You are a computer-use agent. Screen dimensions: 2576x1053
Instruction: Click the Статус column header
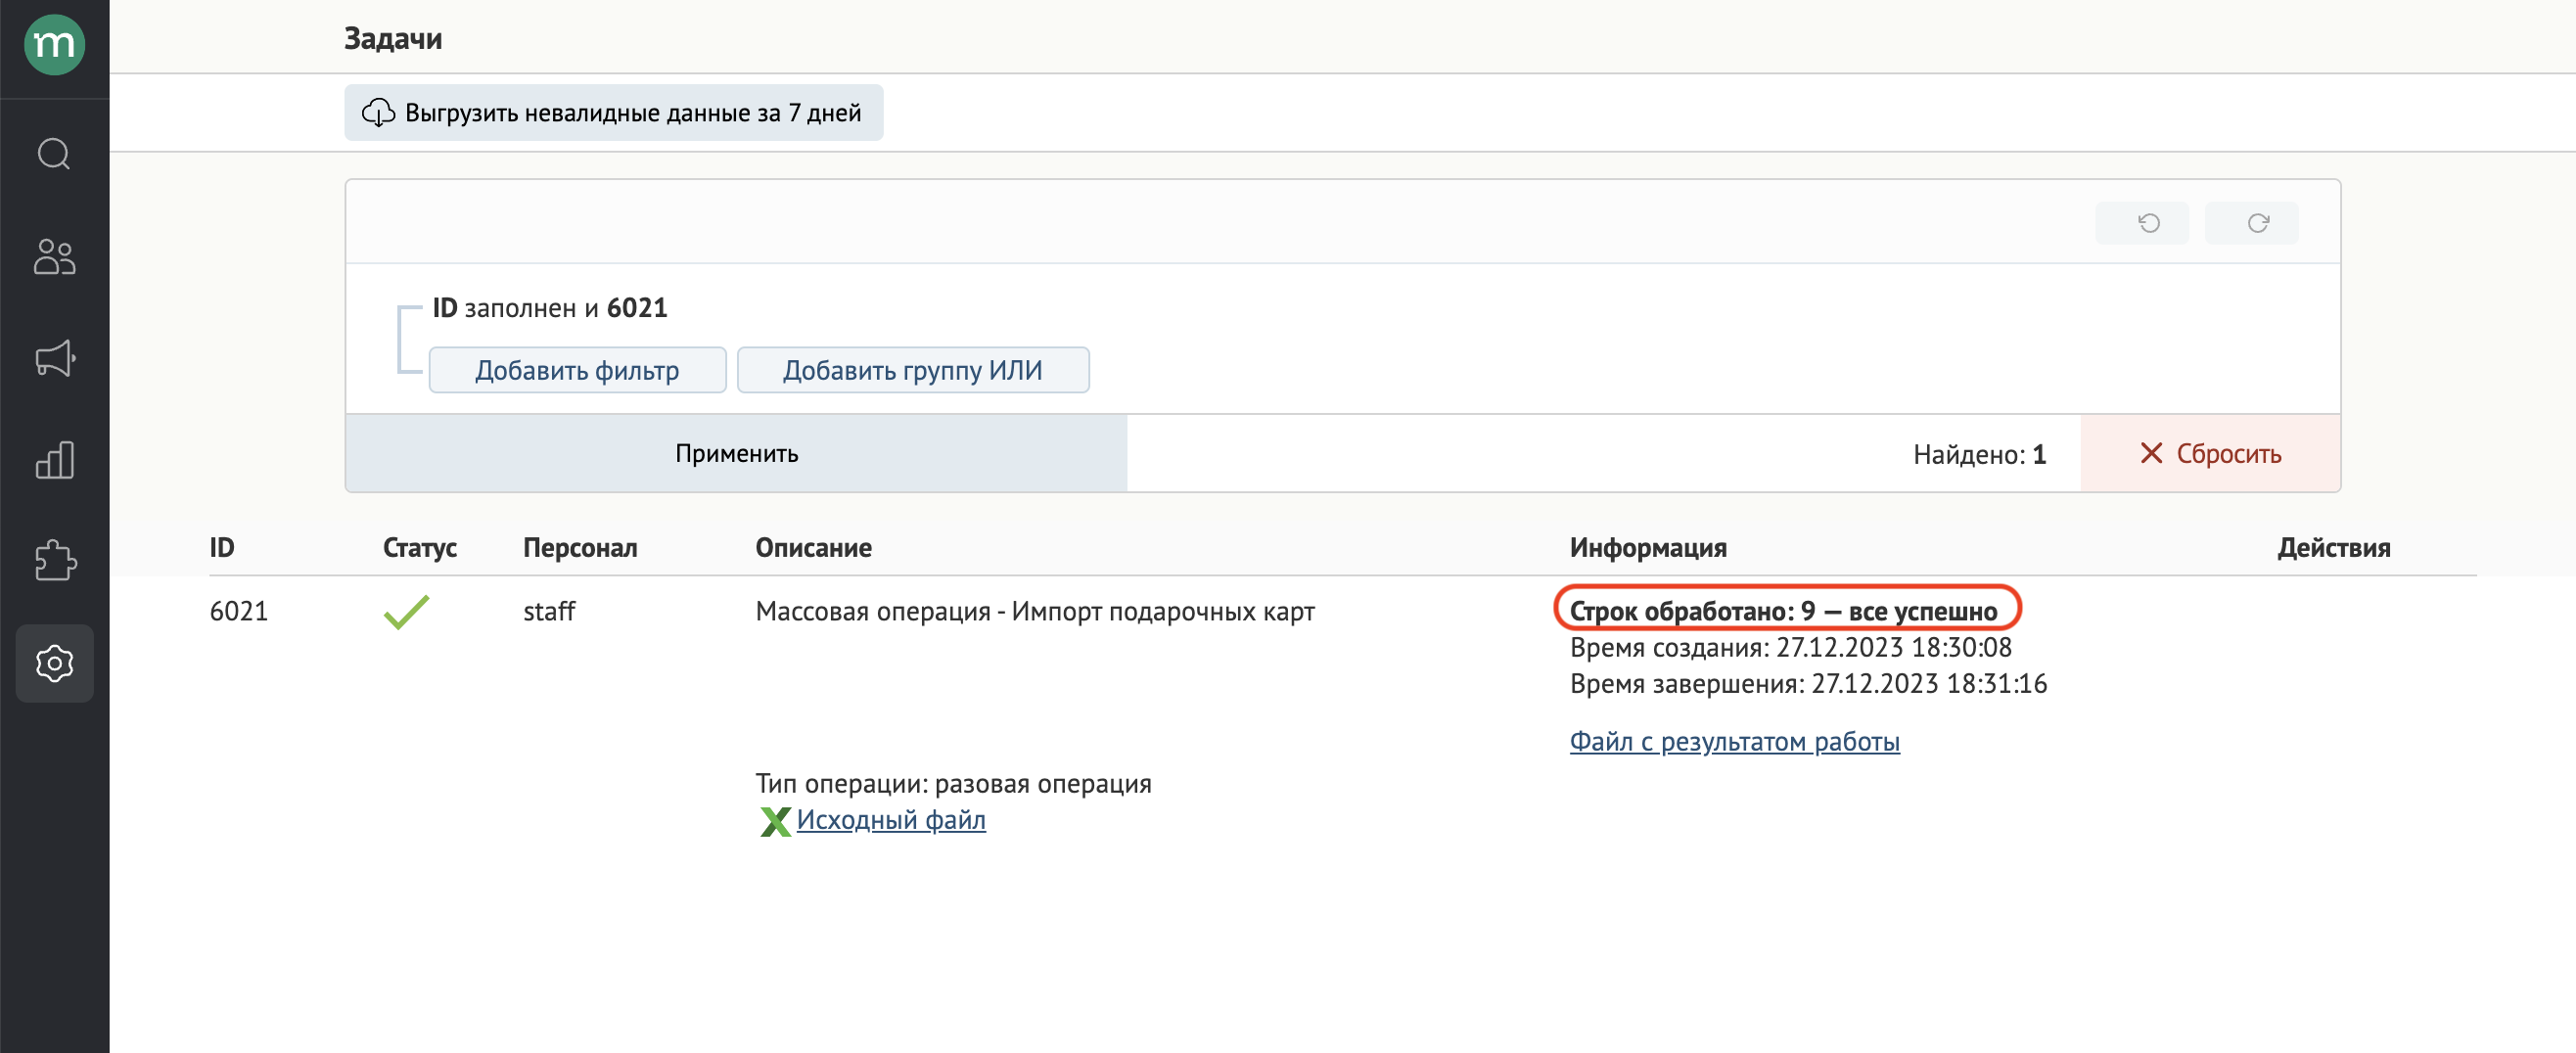pyautogui.click(x=419, y=548)
